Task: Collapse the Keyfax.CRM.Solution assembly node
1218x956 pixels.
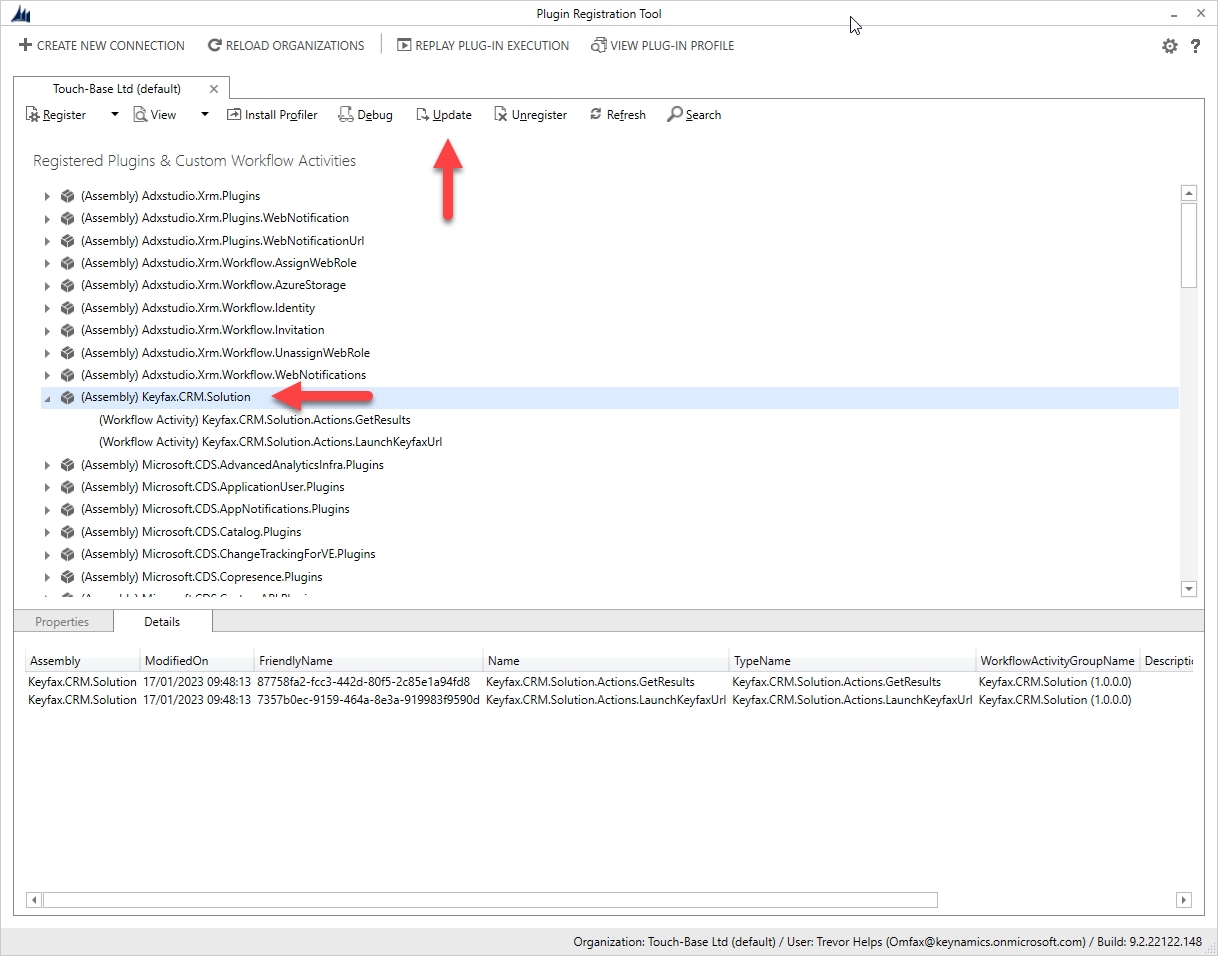Action: pos(47,398)
